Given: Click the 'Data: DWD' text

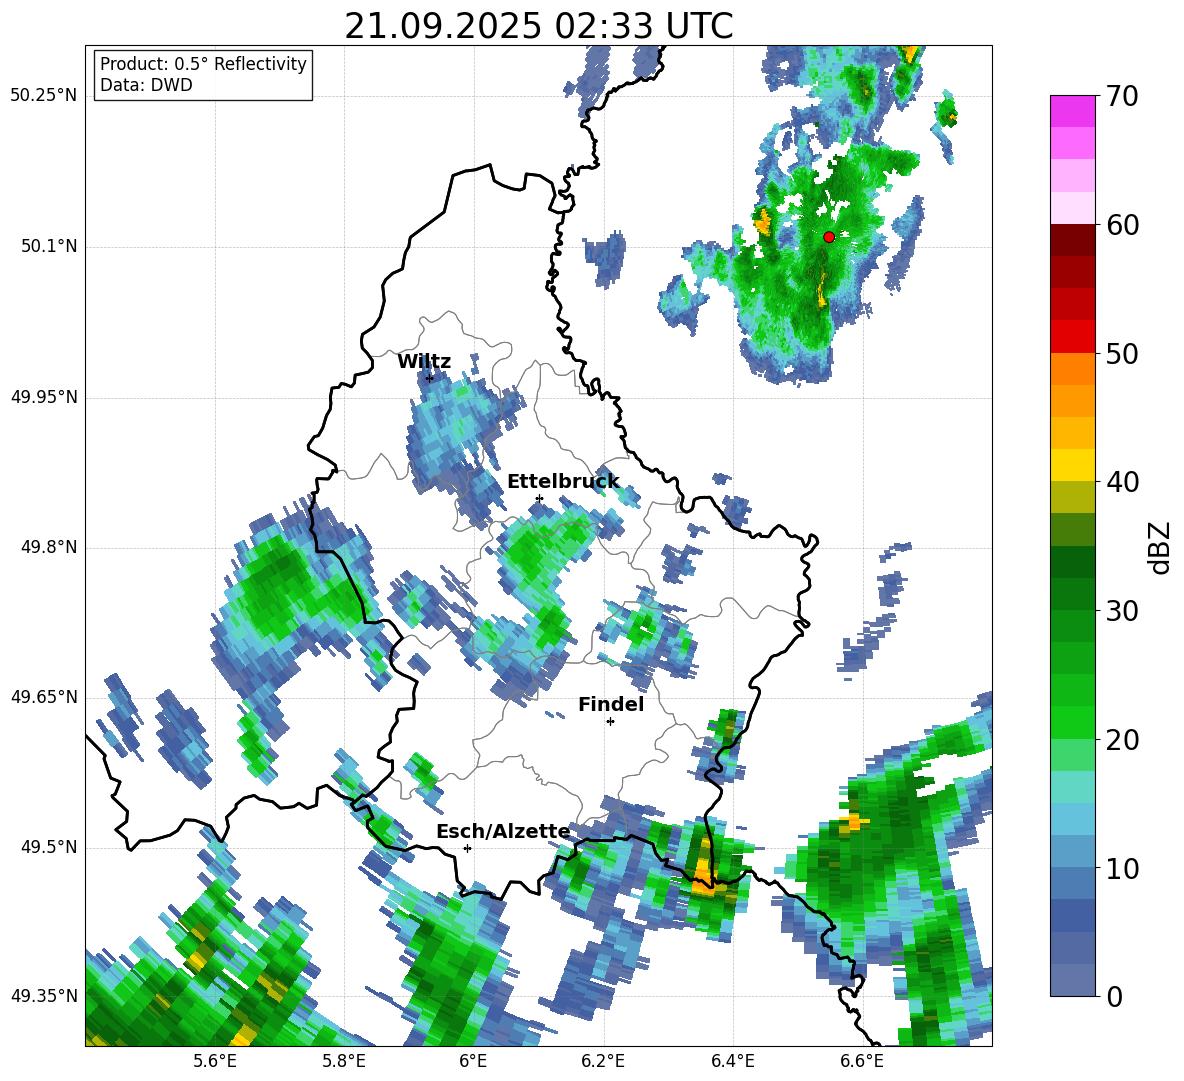Looking at the screenshot, I should pos(146,85).
